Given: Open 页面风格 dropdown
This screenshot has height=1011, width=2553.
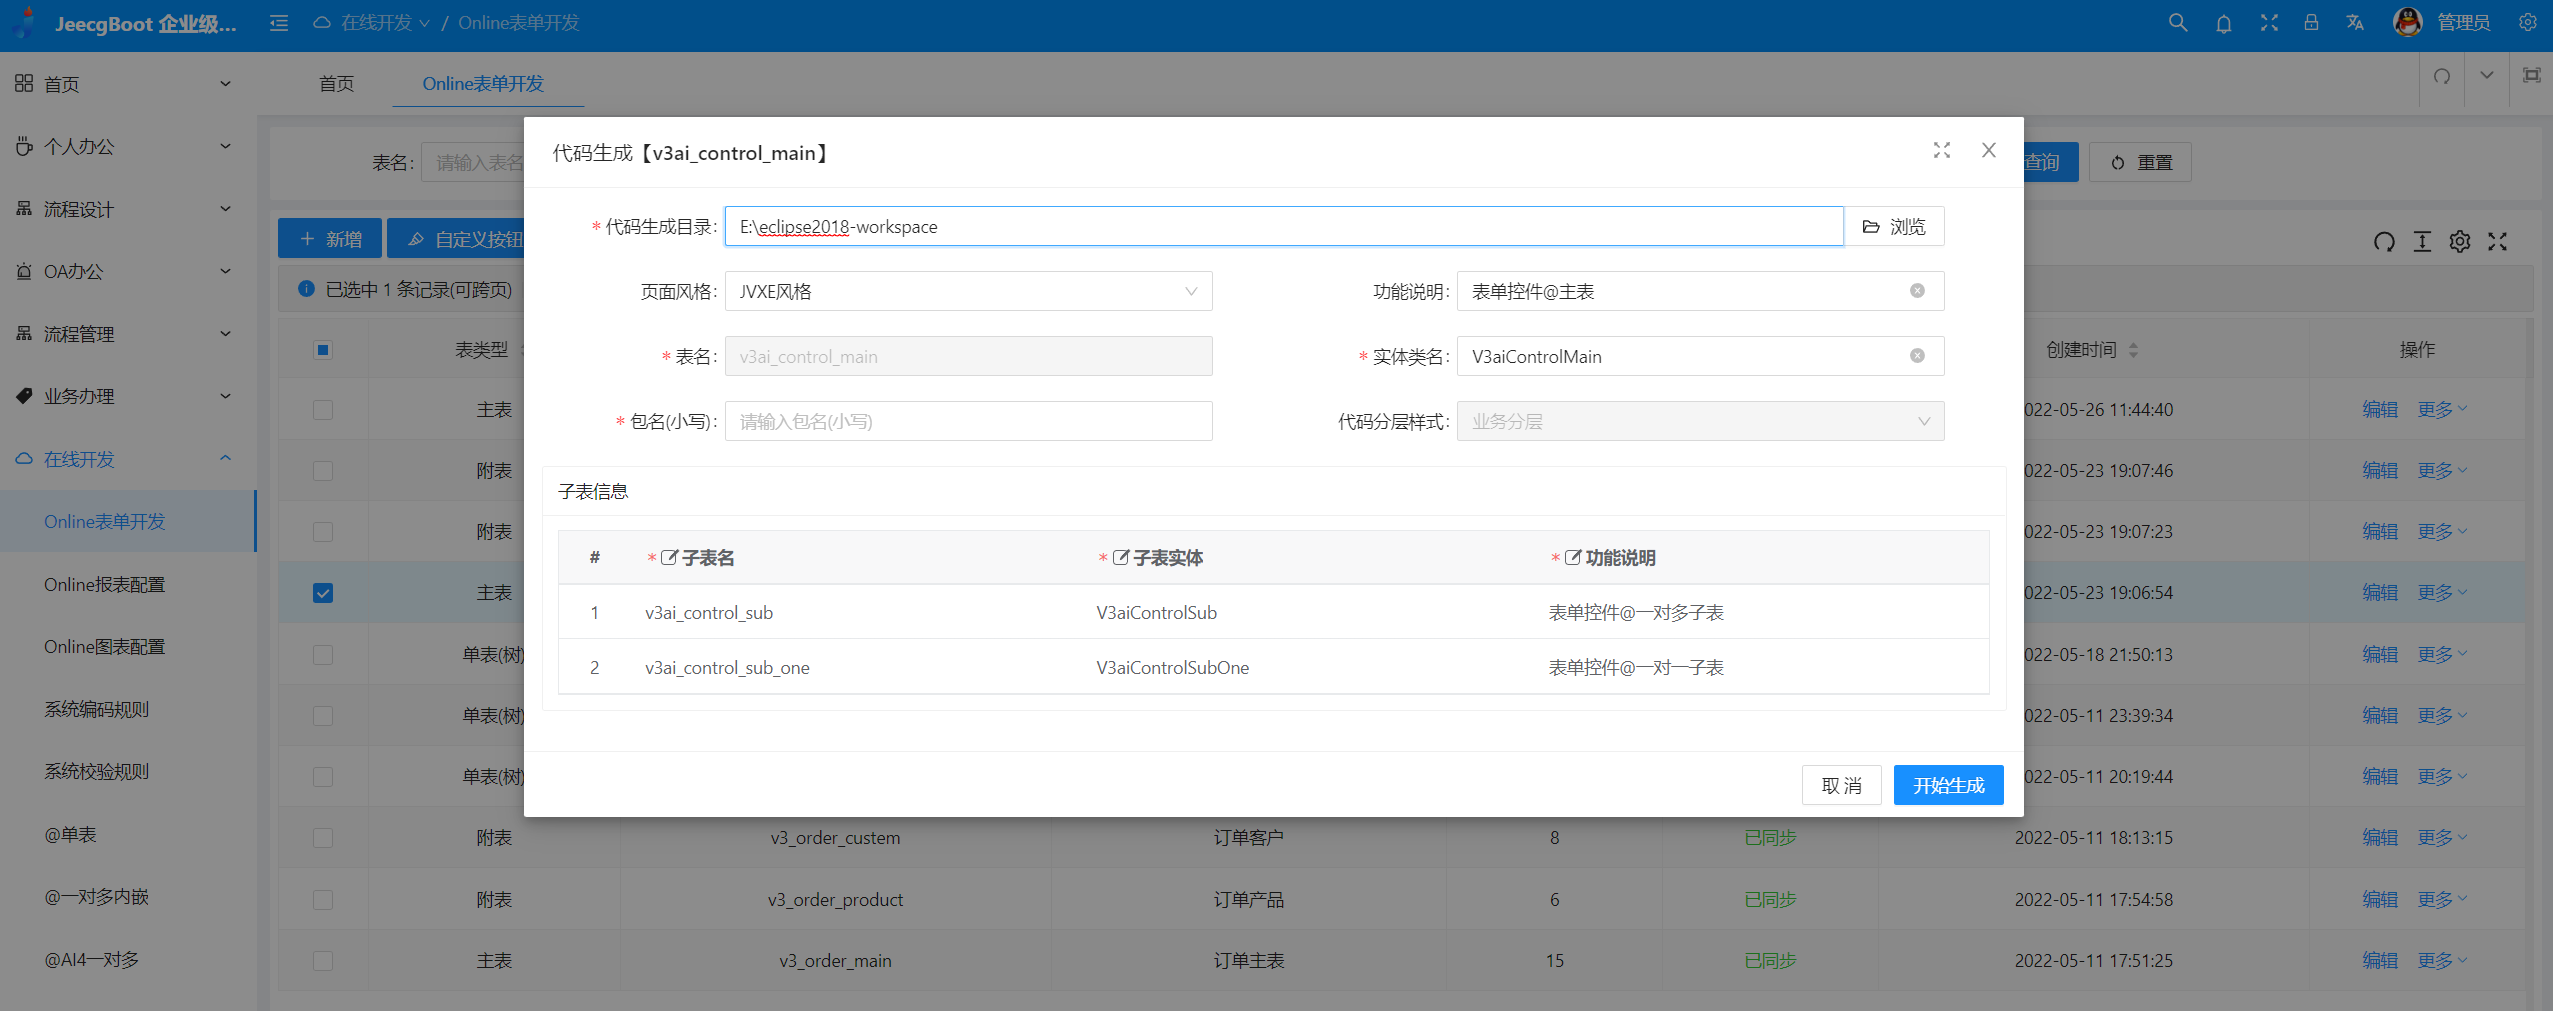Looking at the screenshot, I should pyautogui.click(x=968, y=291).
